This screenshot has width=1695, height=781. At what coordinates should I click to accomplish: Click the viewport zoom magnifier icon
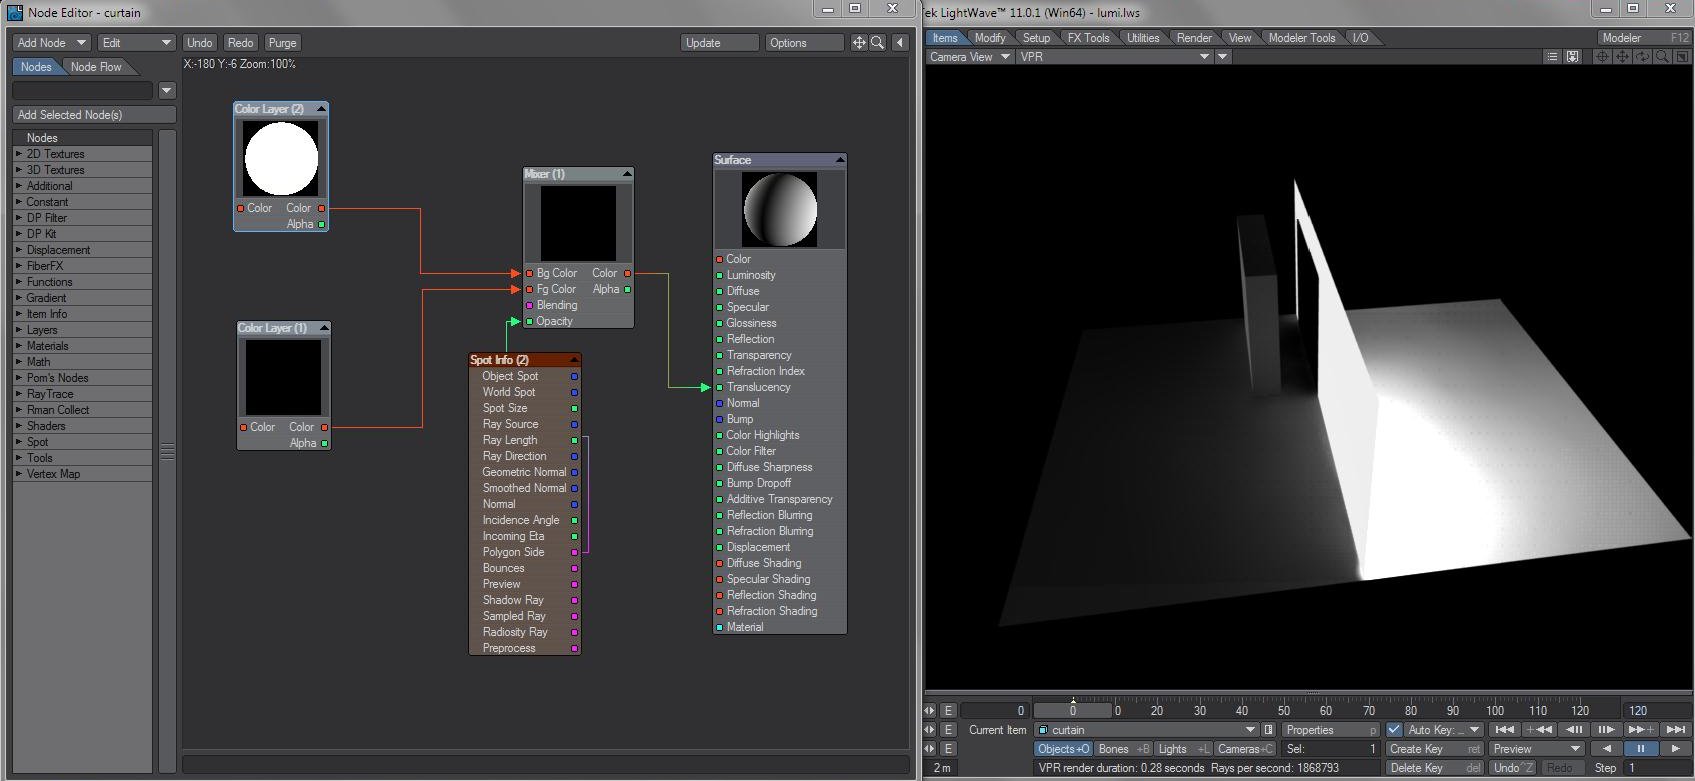coord(1662,57)
